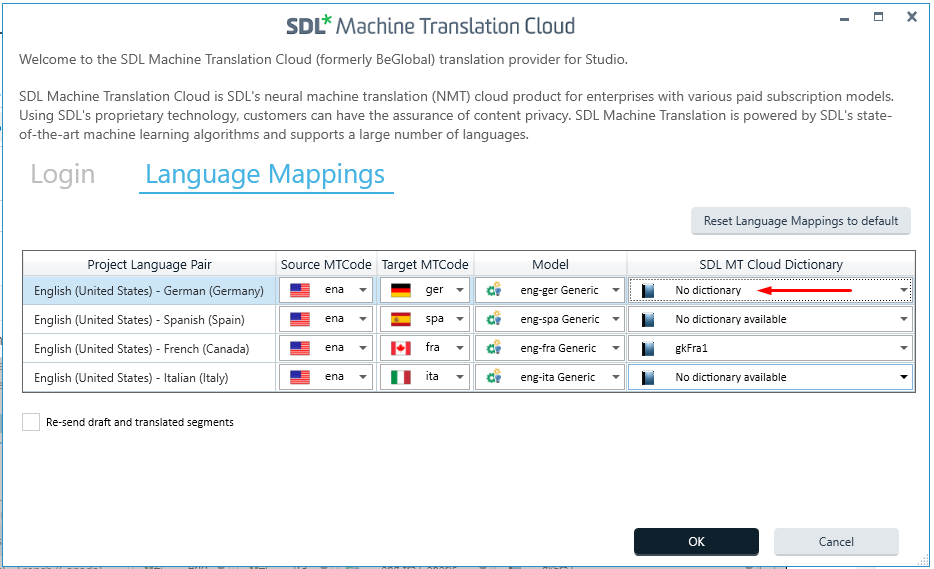
Task: Expand the eng-ita Generic model dropdown
Action: (616, 377)
